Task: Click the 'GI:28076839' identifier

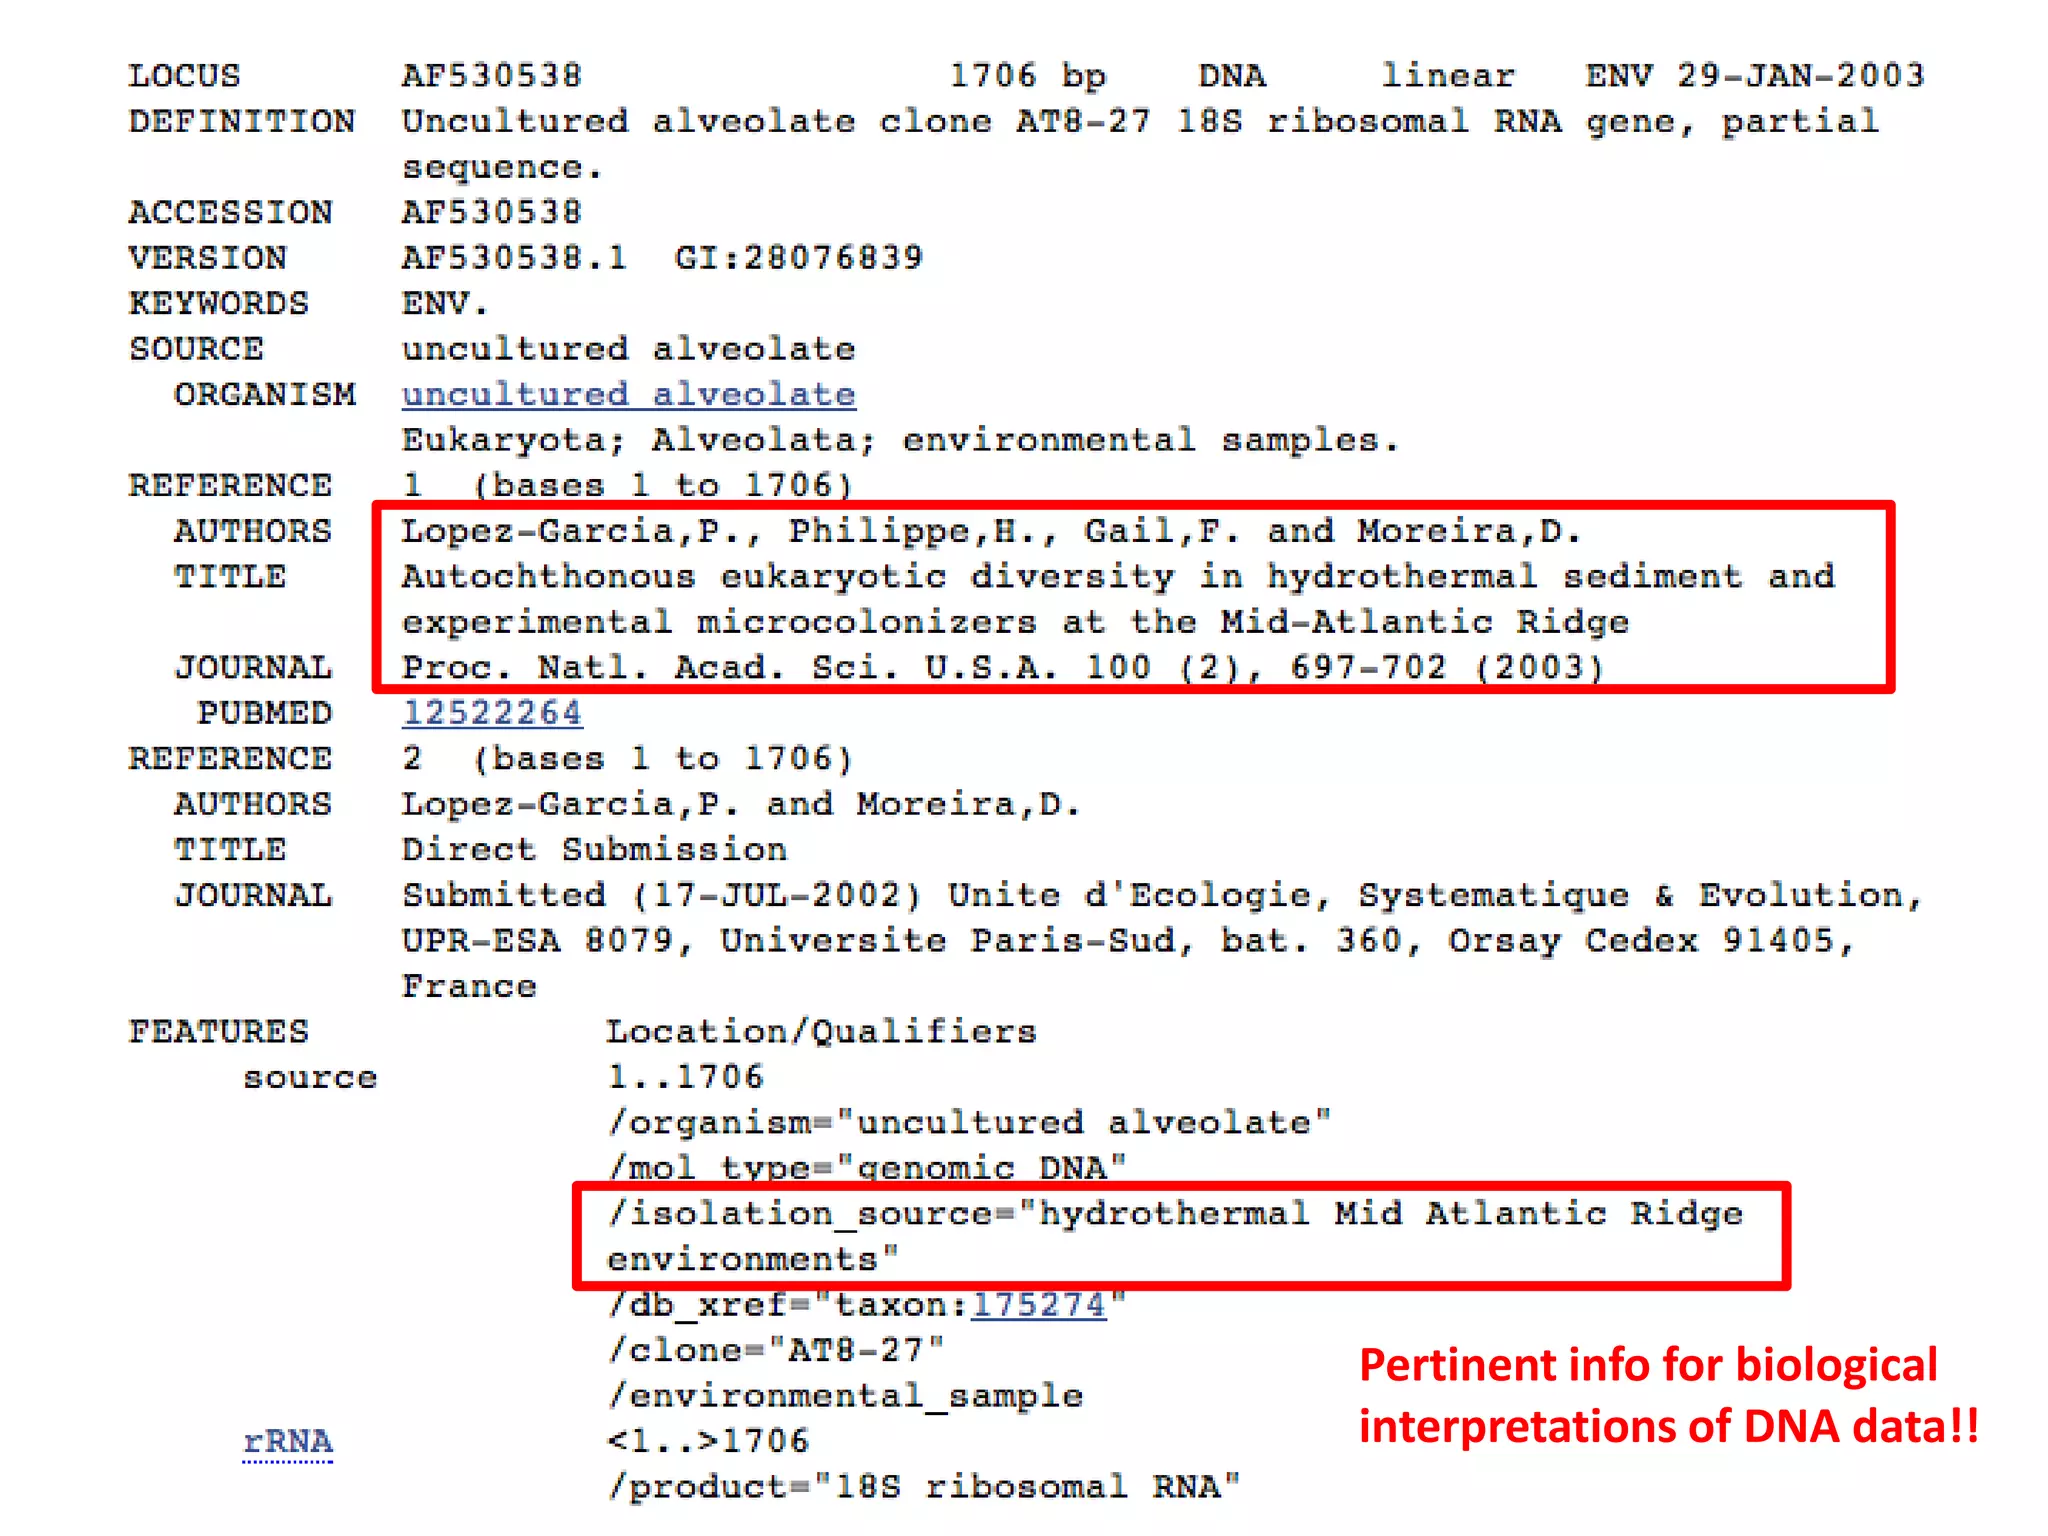Action: 798,258
